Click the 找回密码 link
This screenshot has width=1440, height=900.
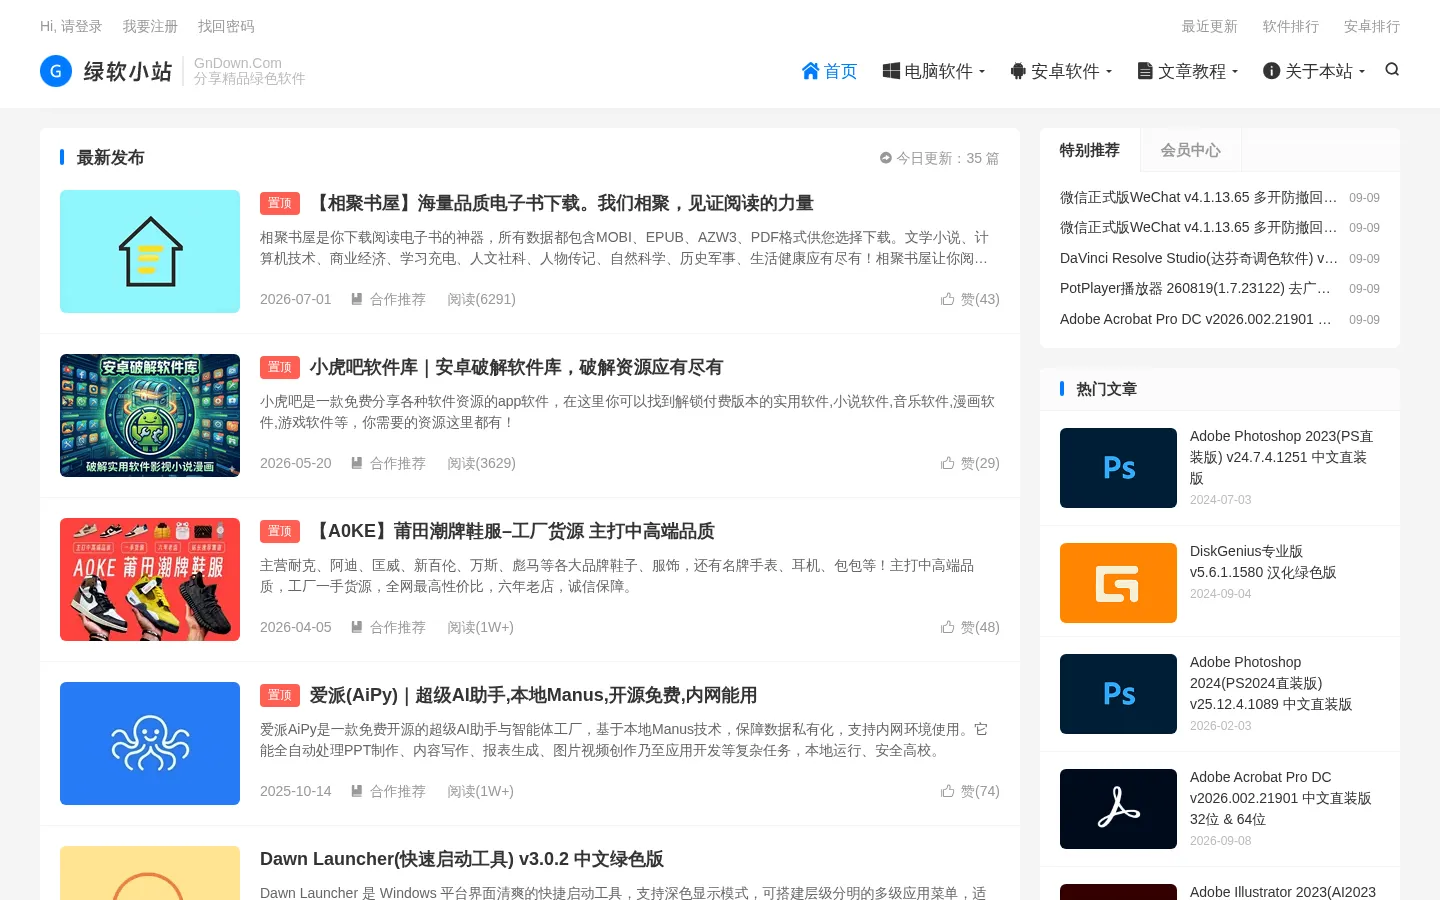point(226,26)
